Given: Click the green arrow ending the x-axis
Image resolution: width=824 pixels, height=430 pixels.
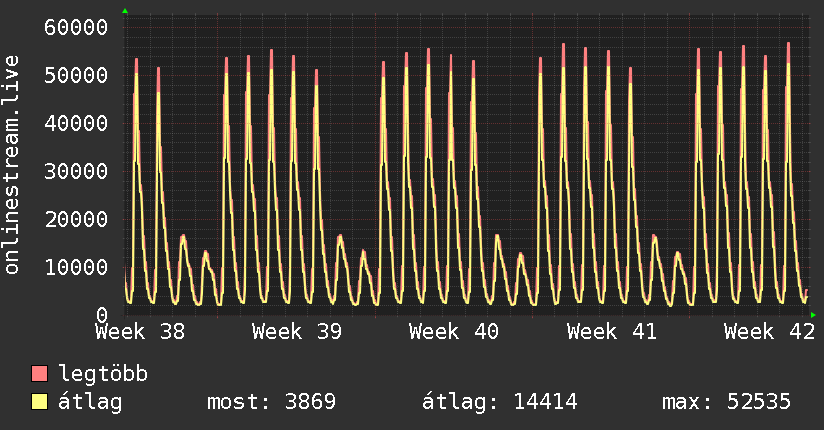Looking at the screenshot, I should tap(813, 315).
